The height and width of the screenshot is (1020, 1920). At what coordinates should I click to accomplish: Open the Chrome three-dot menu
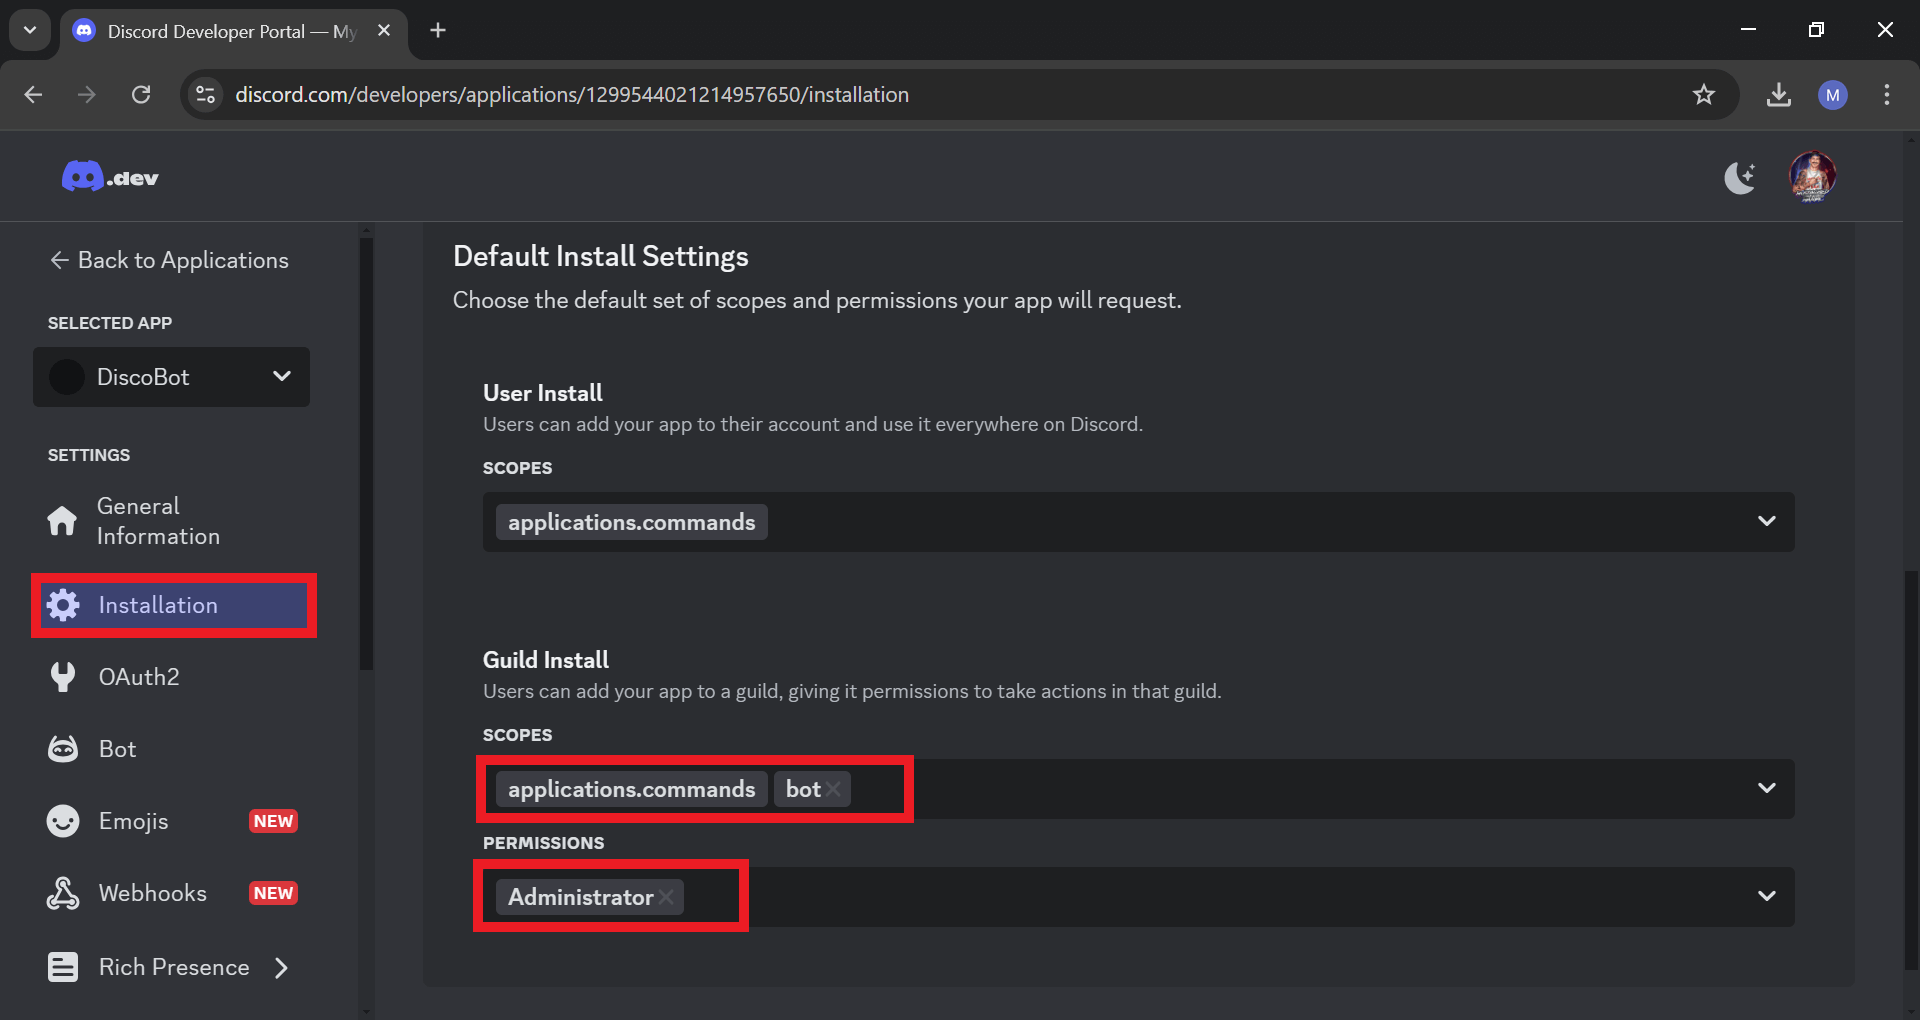(1887, 94)
